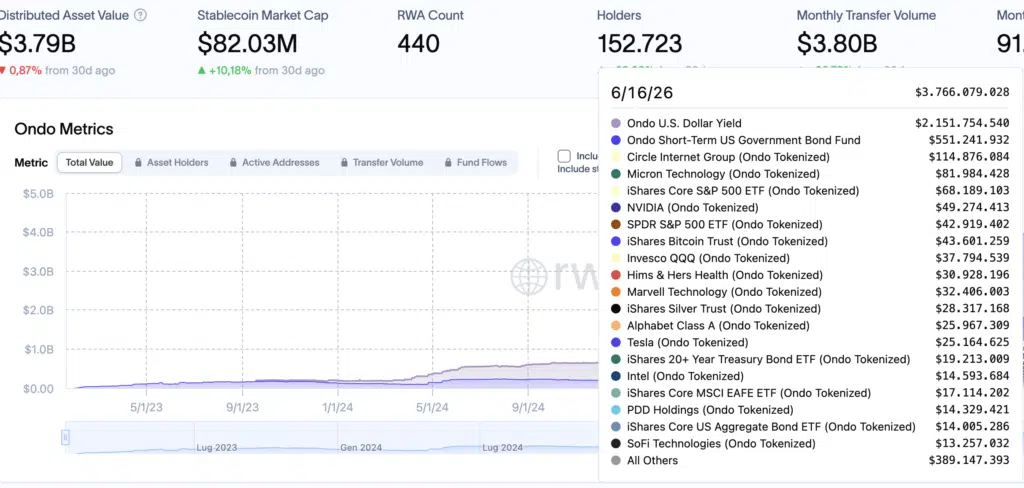The width and height of the screenshot is (1024, 488).
Task: Click the Ondo U.S. Dollar Yield color dot
Action: [615, 123]
